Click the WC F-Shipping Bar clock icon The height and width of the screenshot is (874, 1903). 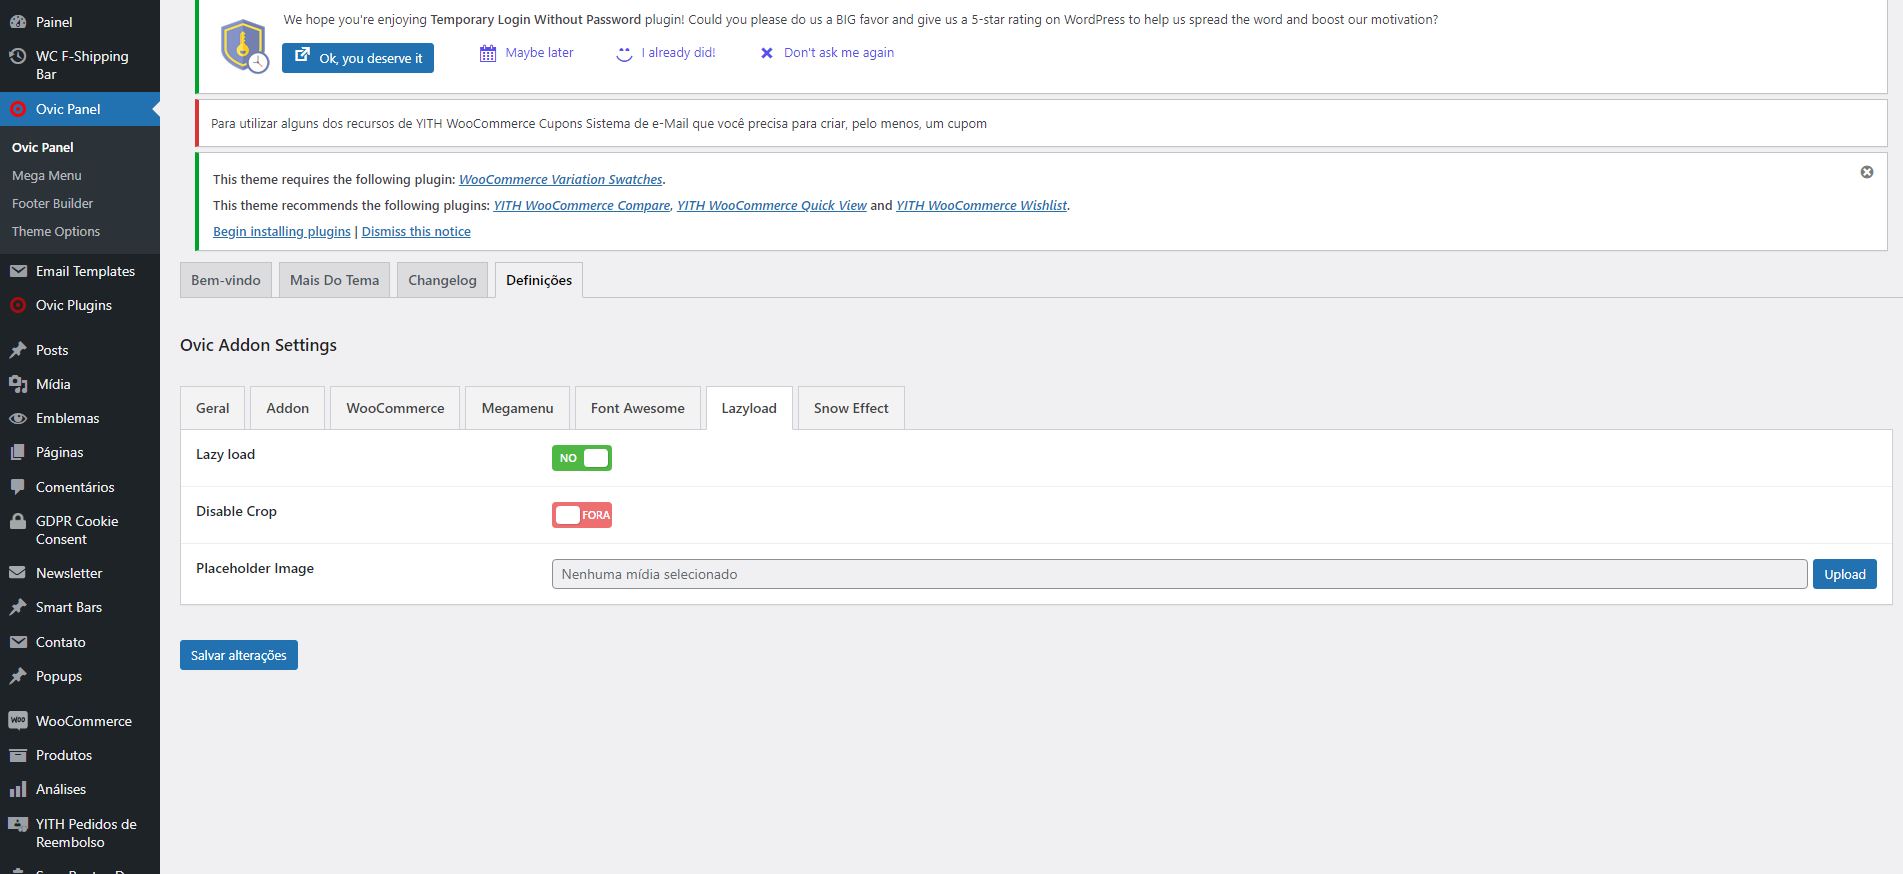[17, 57]
